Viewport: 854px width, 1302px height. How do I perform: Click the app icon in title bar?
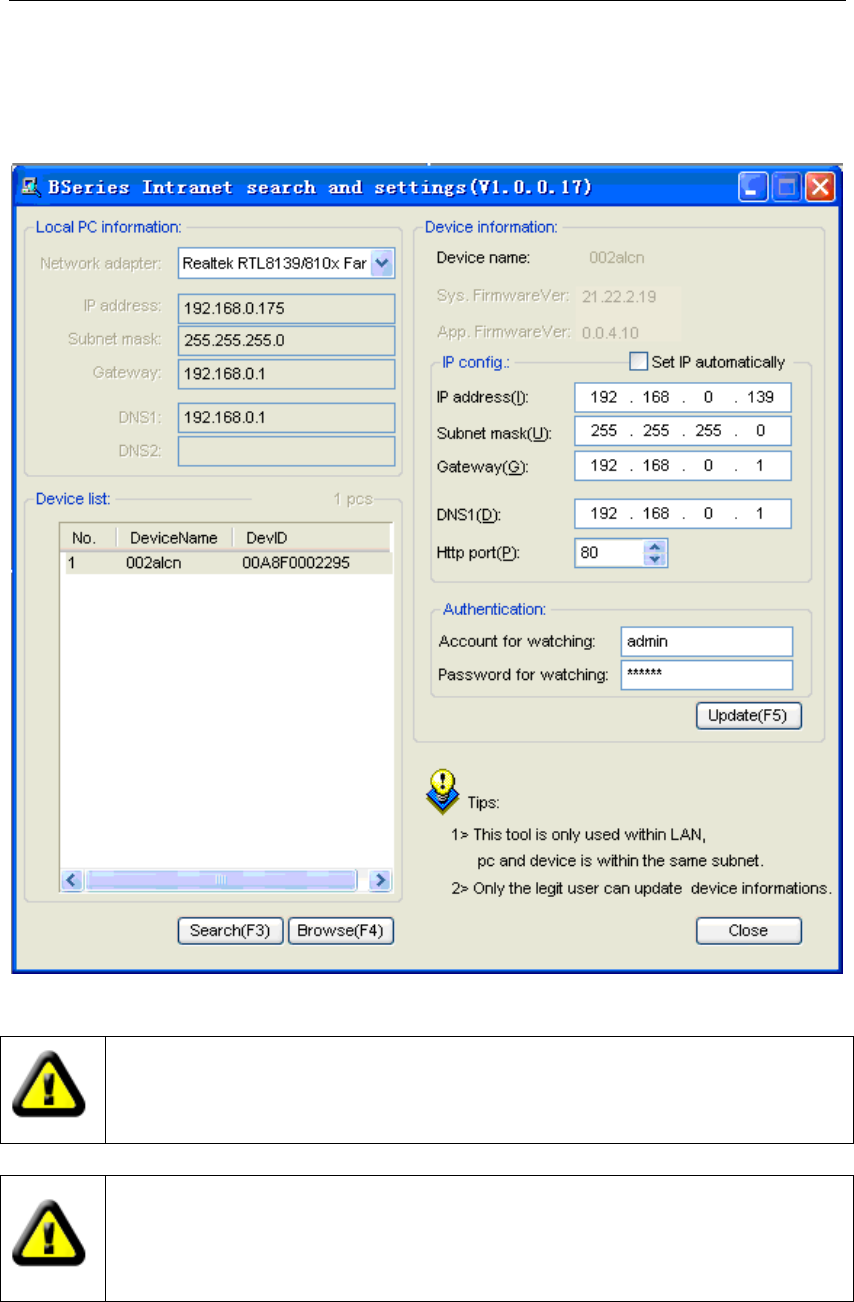(30, 187)
